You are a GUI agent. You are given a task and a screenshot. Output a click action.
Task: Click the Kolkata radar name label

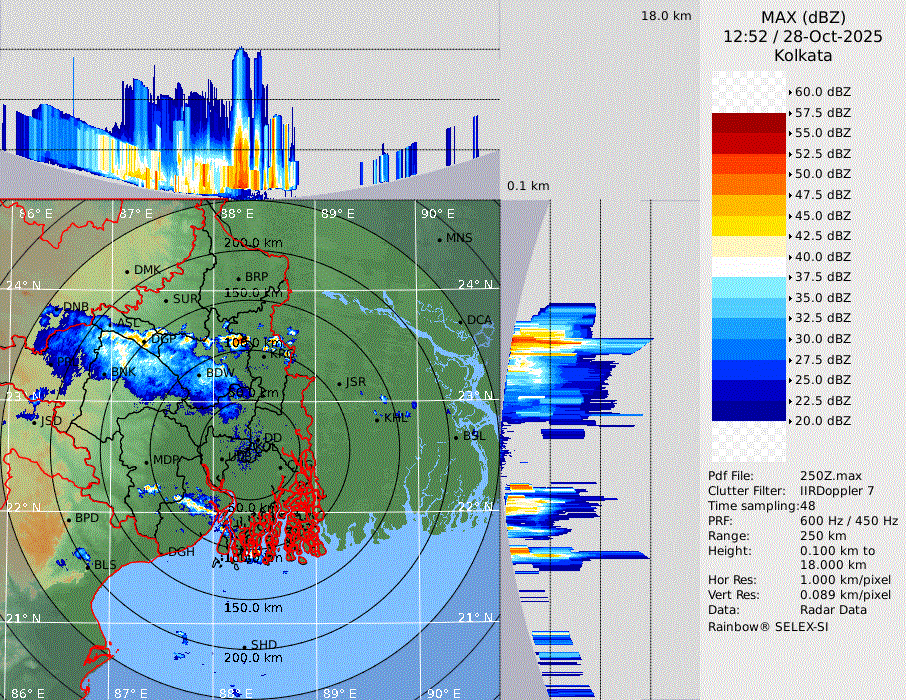pos(803,56)
